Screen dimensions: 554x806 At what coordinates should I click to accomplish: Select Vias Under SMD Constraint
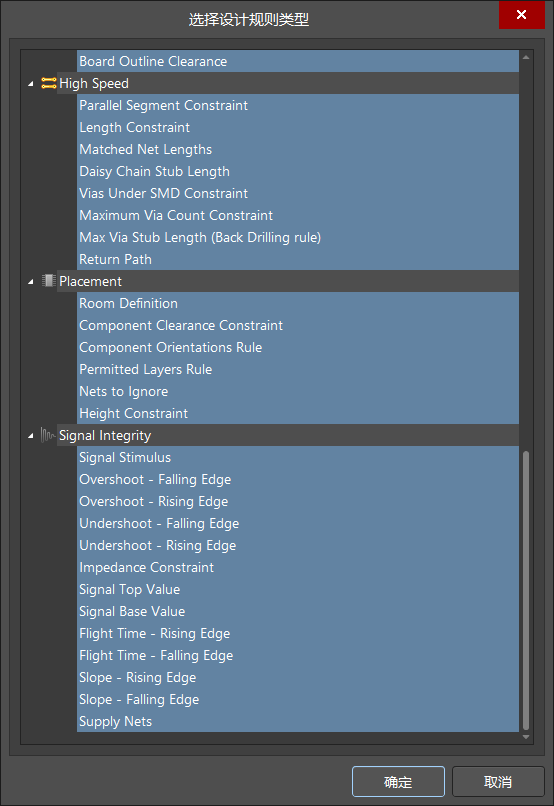(298, 193)
